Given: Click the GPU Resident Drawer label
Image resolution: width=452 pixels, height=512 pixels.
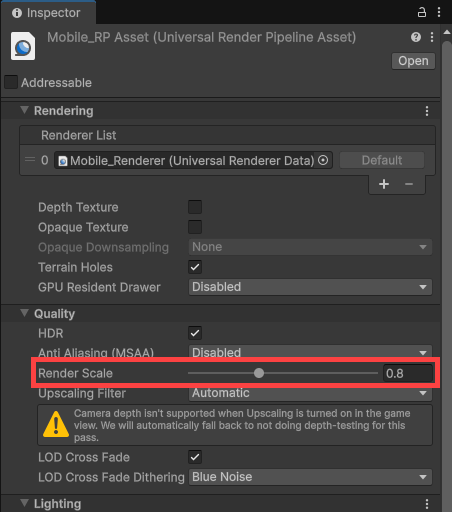Looking at the screenshot, I should [99, 287].
